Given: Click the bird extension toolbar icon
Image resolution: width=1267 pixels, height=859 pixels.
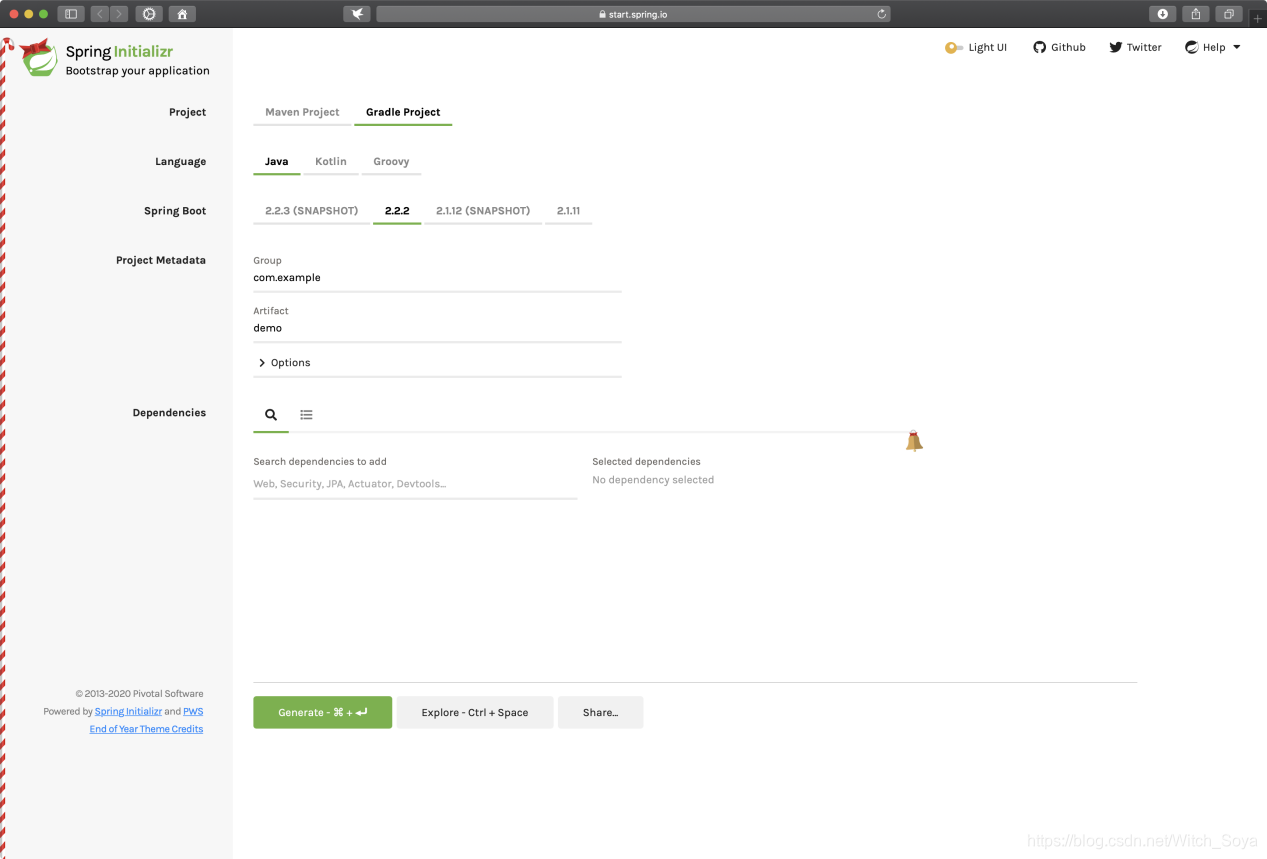Looking at the screenshot, I should click(x=357, y=14).
